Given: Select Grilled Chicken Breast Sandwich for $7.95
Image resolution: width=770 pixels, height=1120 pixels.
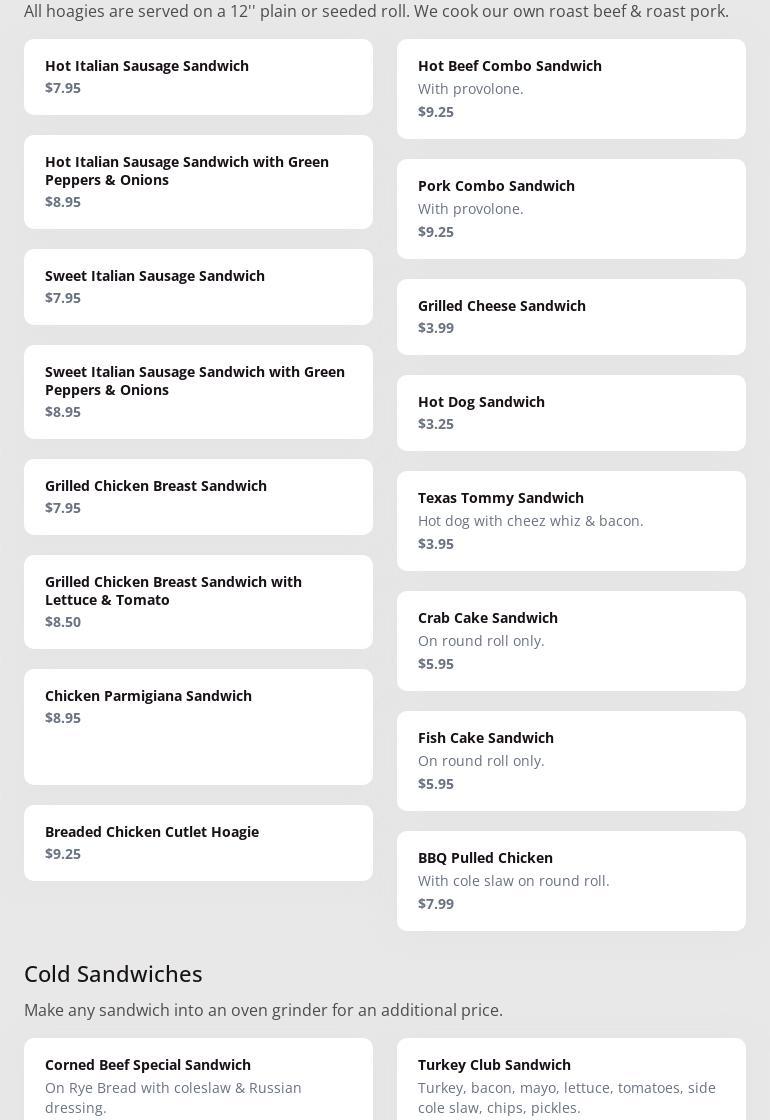Looking at the screenshot, I should click(x=198, y=496).
